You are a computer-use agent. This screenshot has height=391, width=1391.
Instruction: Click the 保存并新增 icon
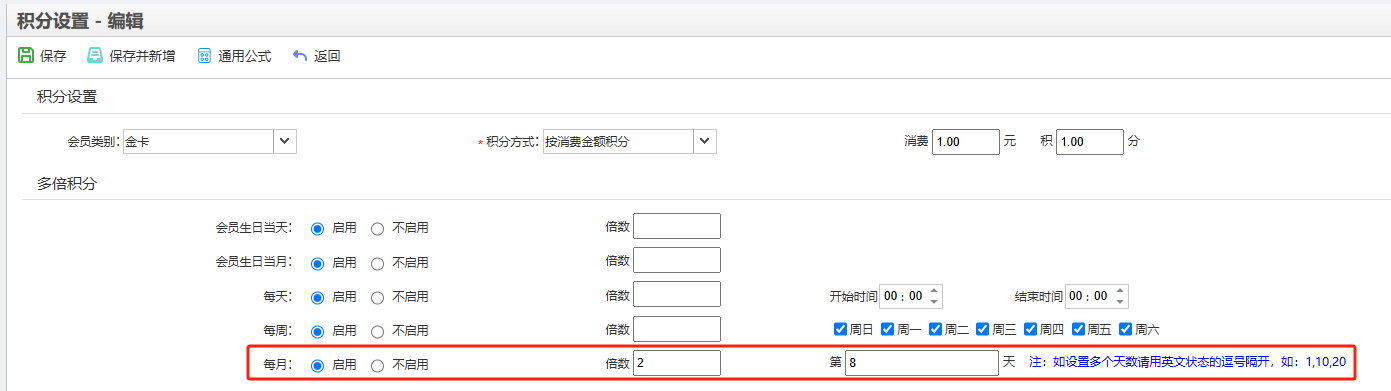(95, 56)
